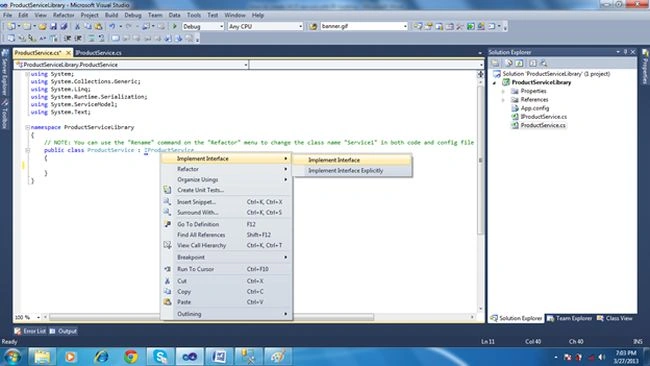Expand the Properties folder node
This screenshot has height=366, width=650.
(x=504, y=91)
